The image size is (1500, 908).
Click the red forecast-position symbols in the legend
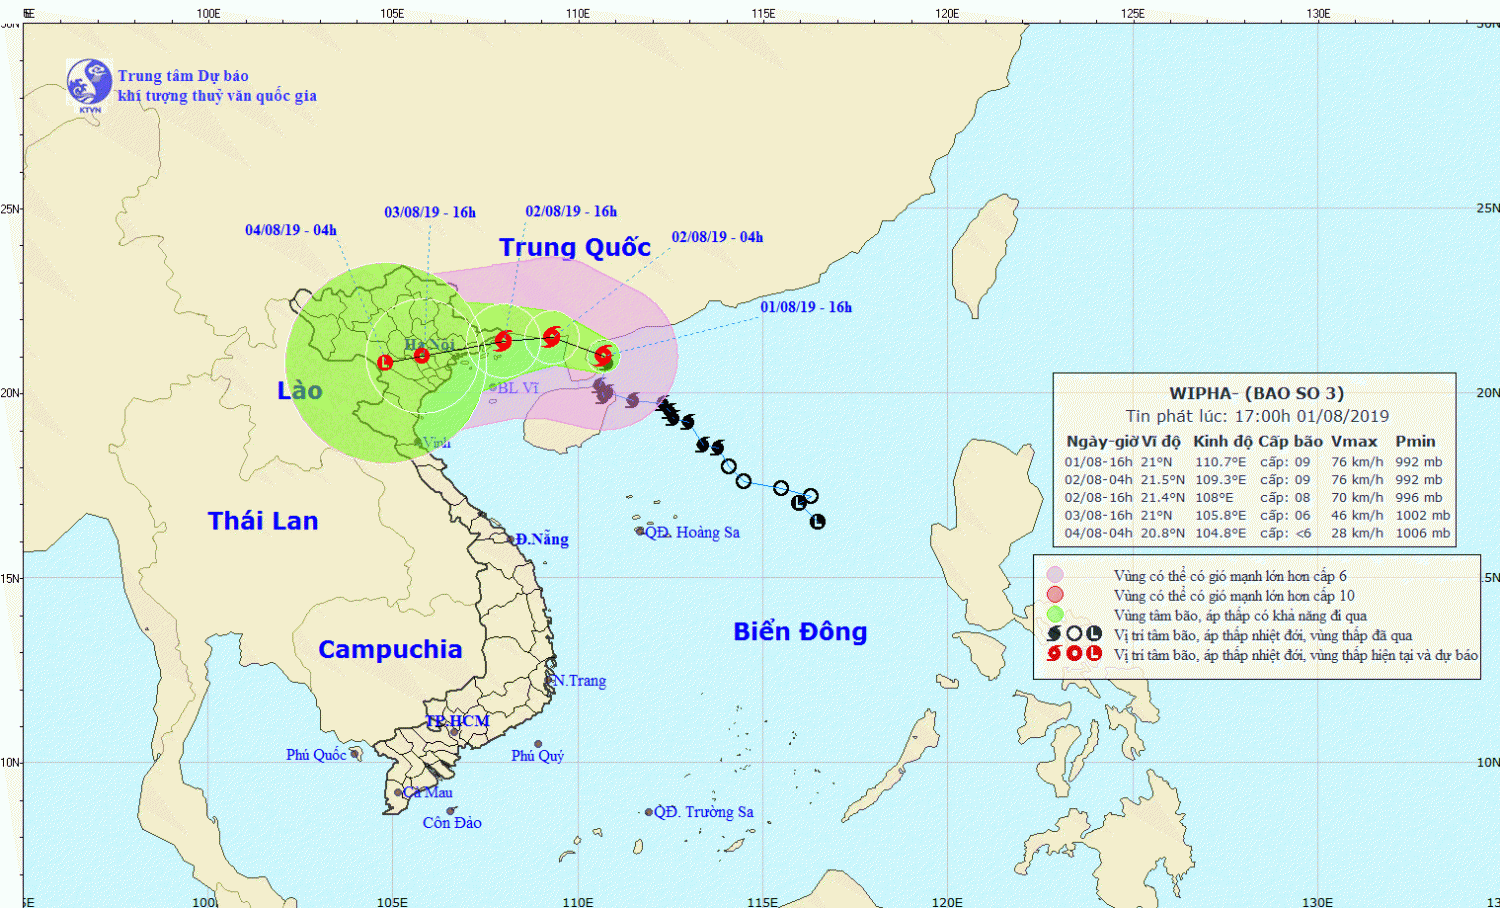(x=1074, y=654)
